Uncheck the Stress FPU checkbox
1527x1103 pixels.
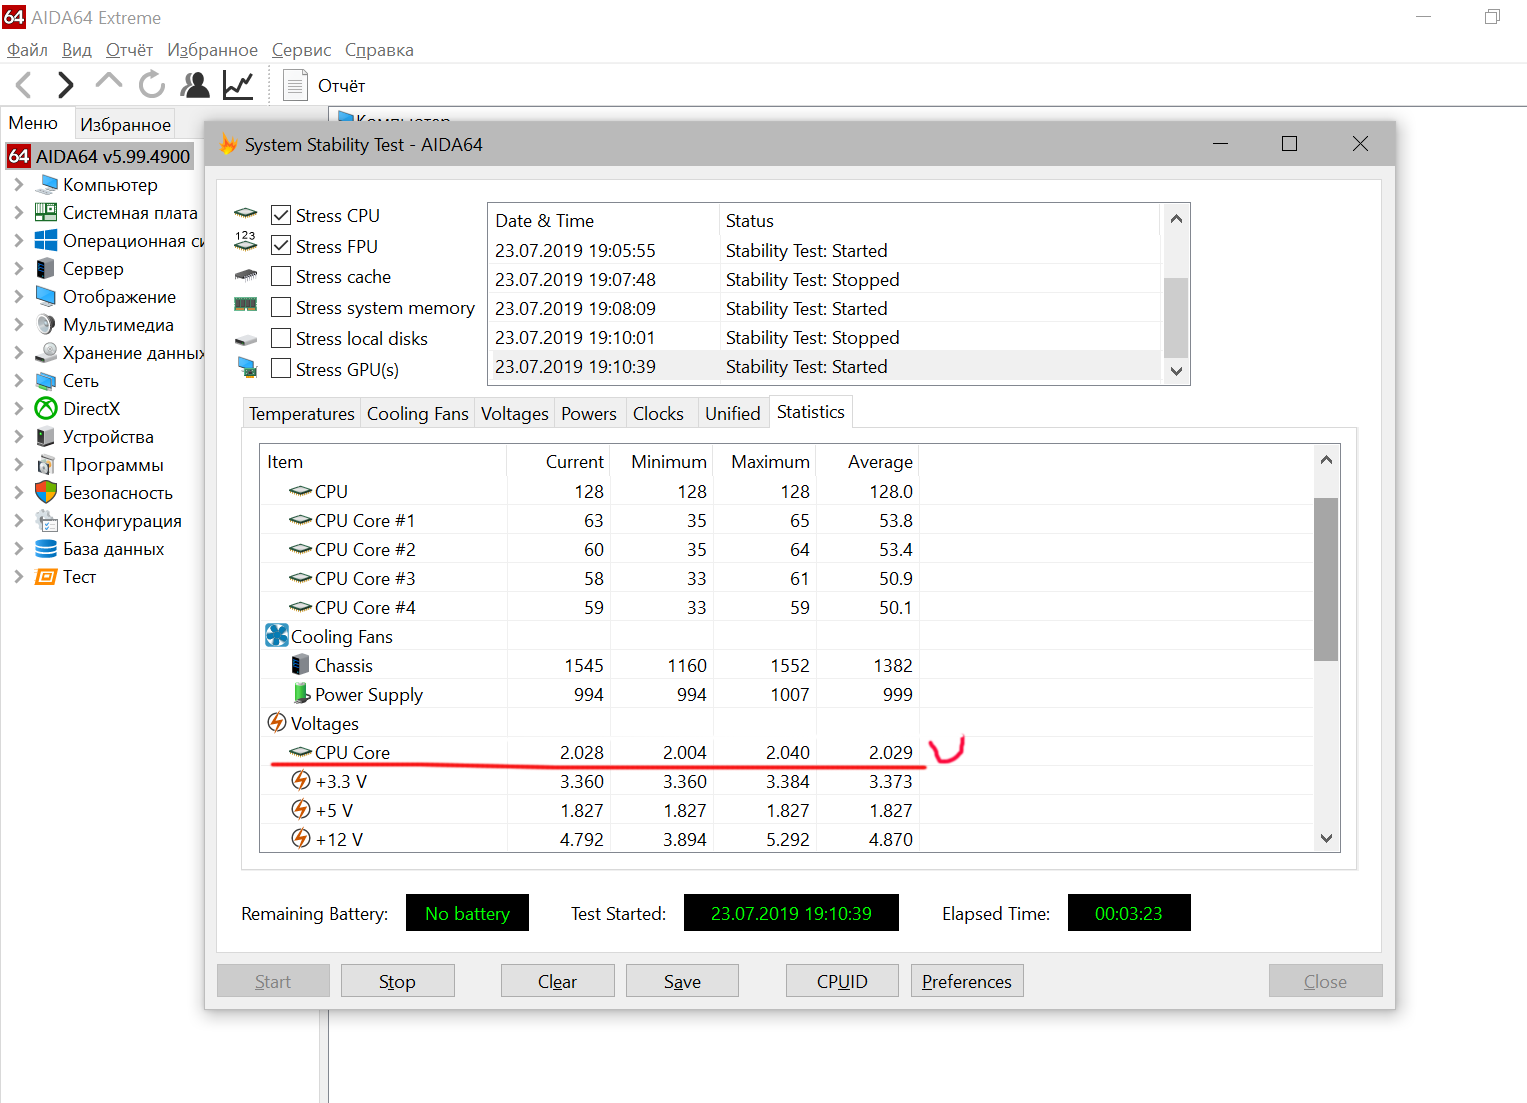(281, 246)
